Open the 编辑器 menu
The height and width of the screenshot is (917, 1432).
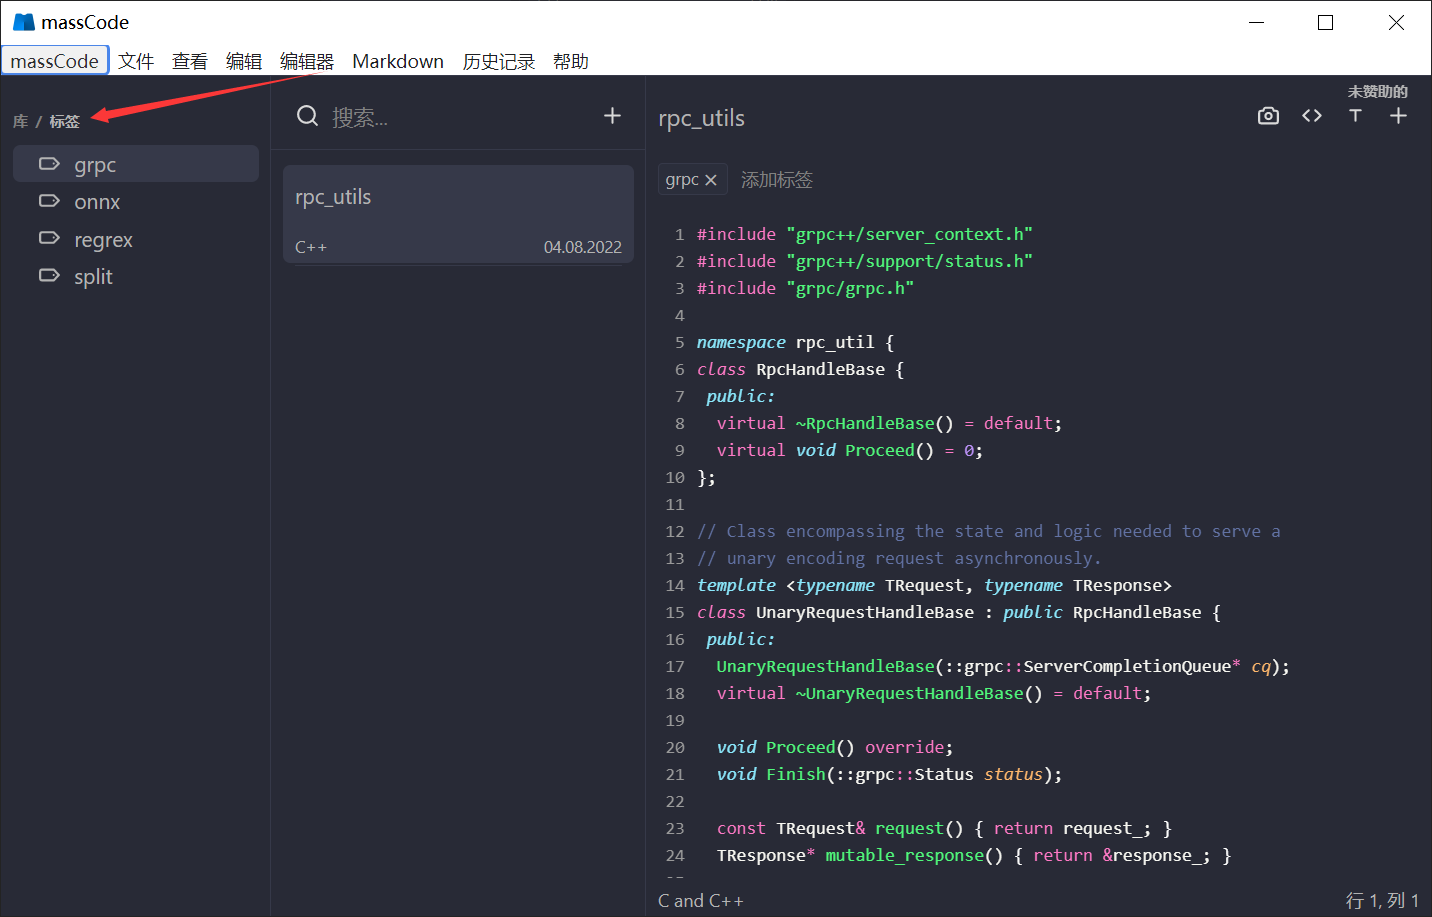tap(307, 61)
